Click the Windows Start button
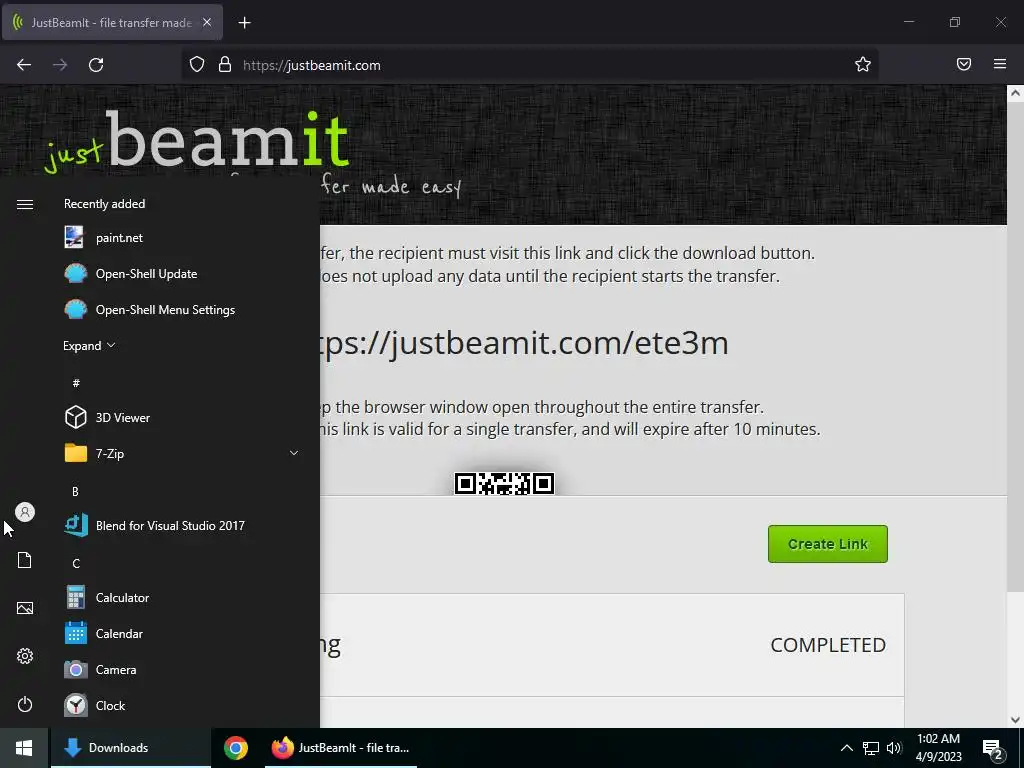Image resolution: width=1024 pixels, height=768 pixels. click(24, 748)
